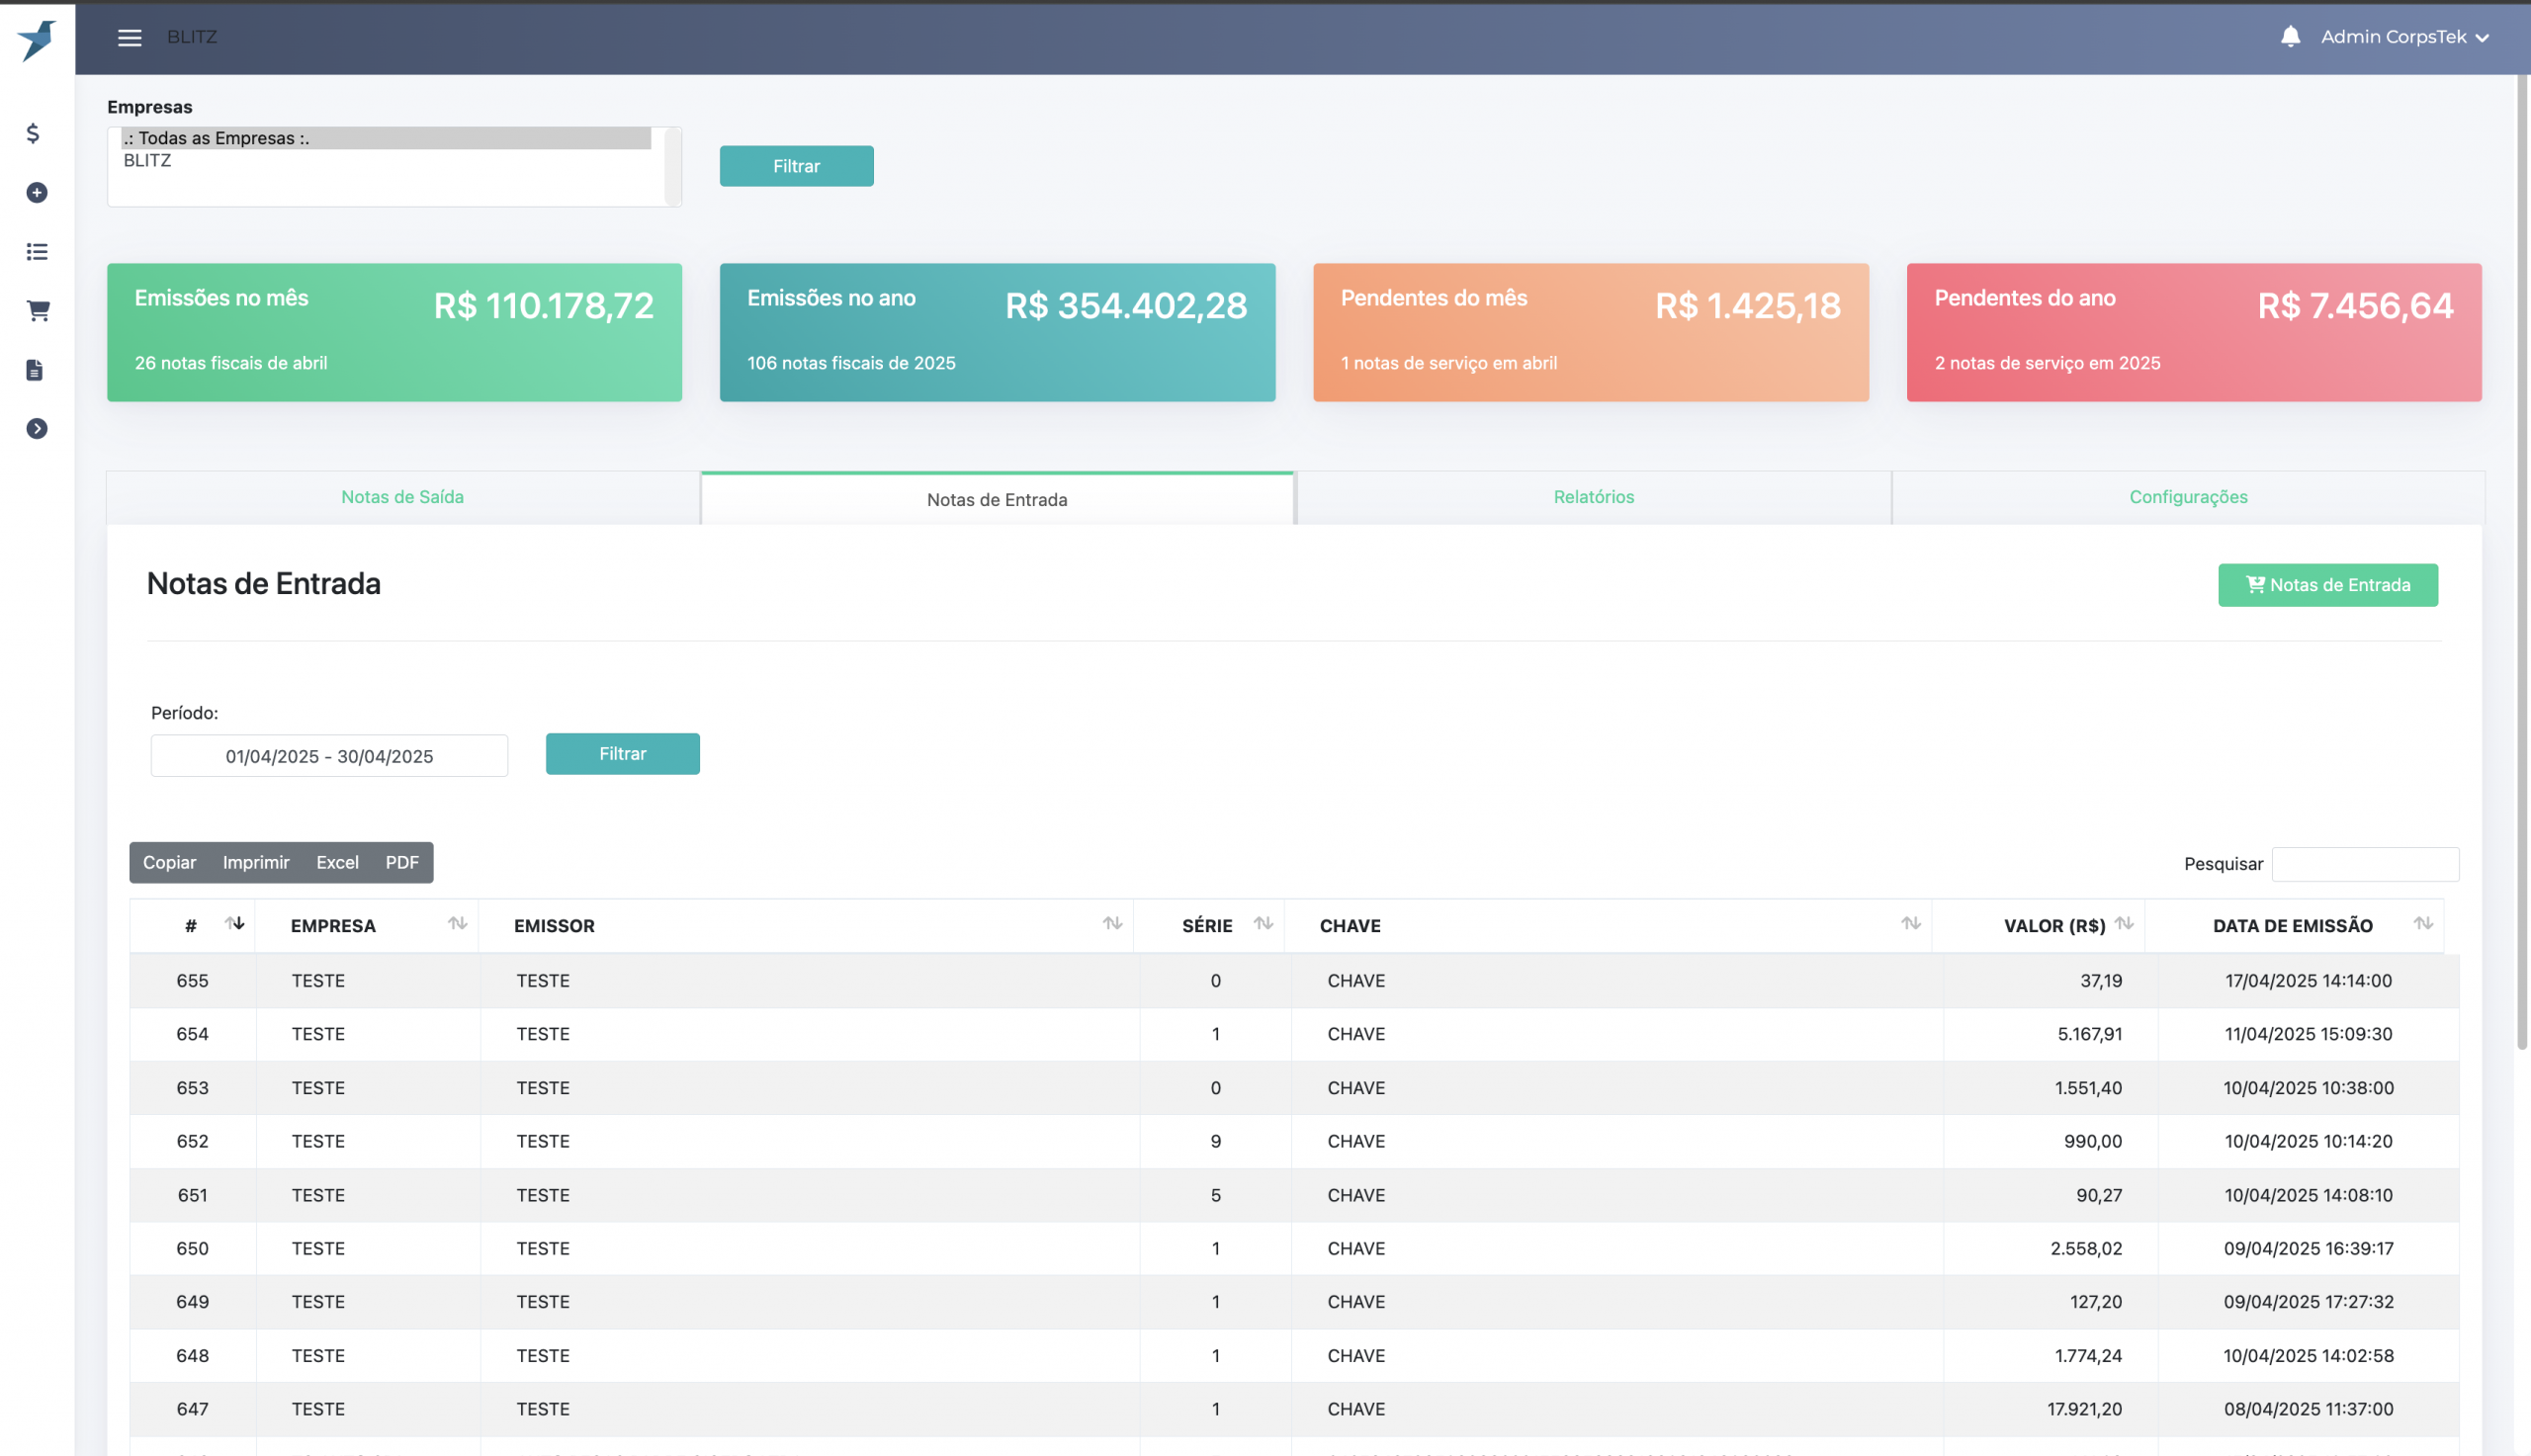Click the Período date range field
The height and width of the screenshot is (1456, 2531).
(x=329, y=756)
